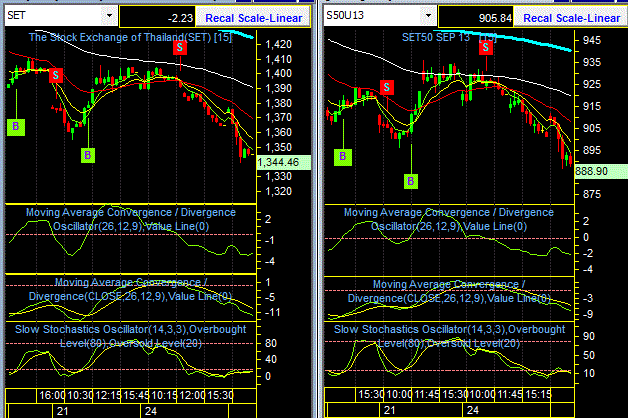Screen dimensions: 628x420
Task: Click the 1,320 price axis label
Action: pos(278,191)
